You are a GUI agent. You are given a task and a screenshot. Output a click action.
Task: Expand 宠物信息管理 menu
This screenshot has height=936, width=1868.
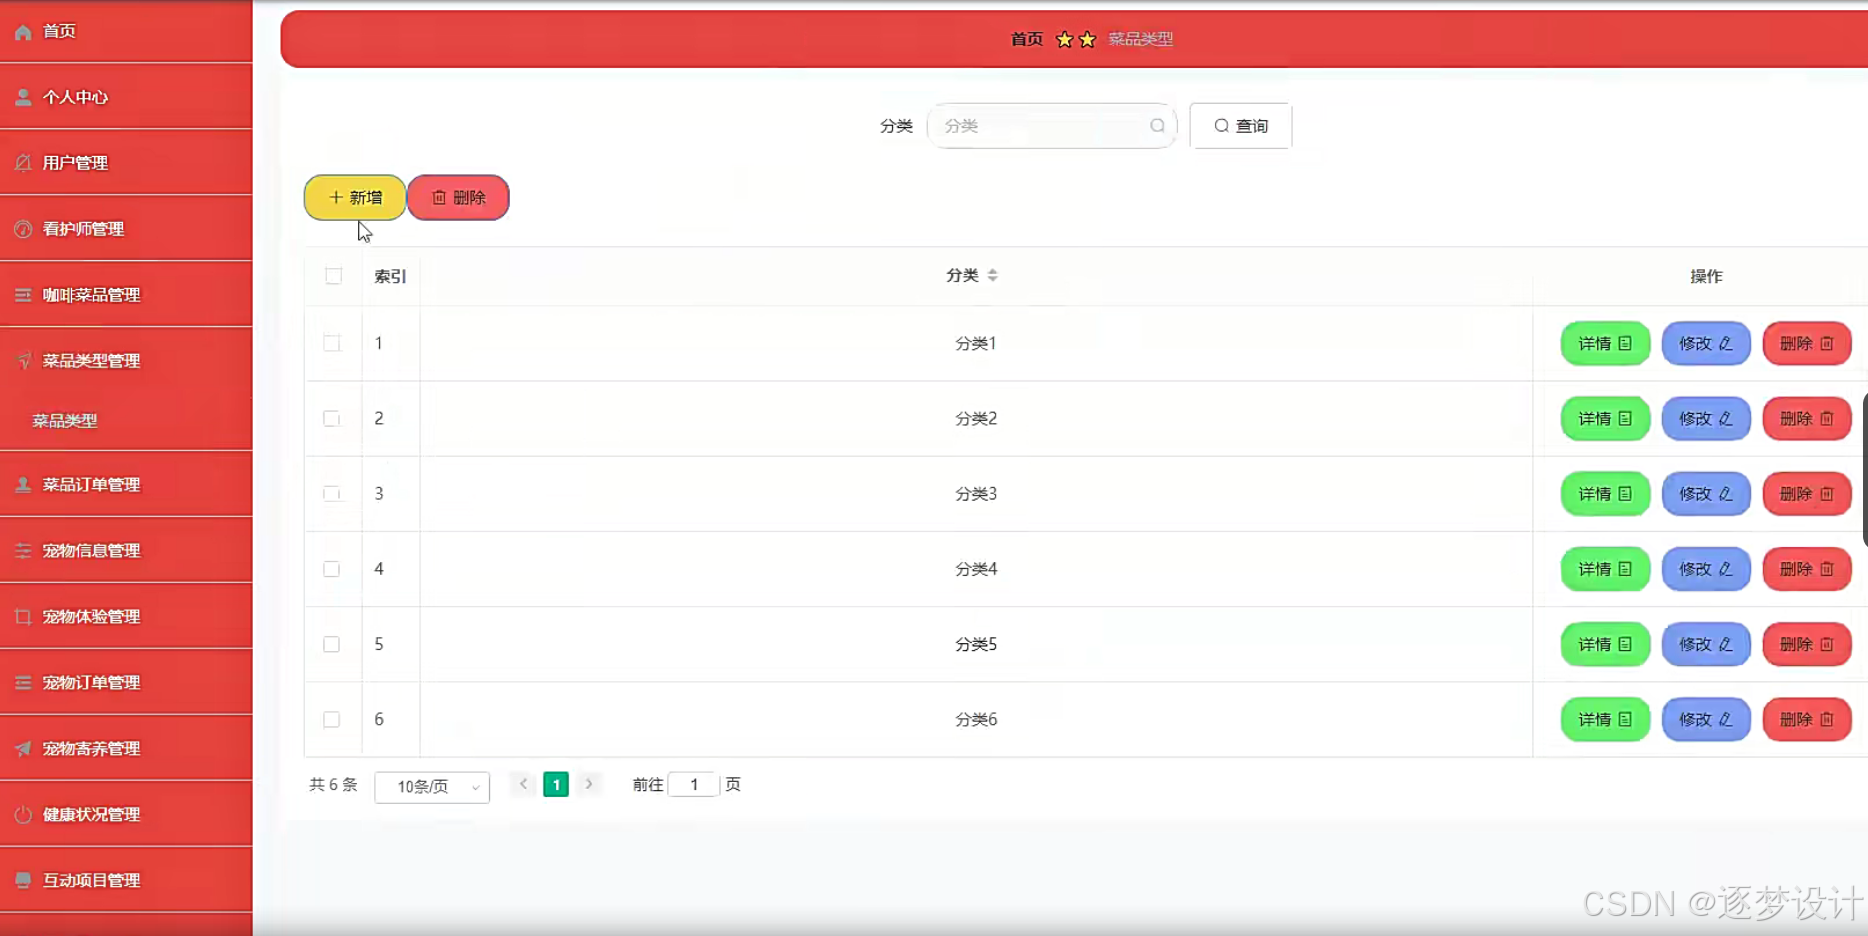(x=126, y=550)
